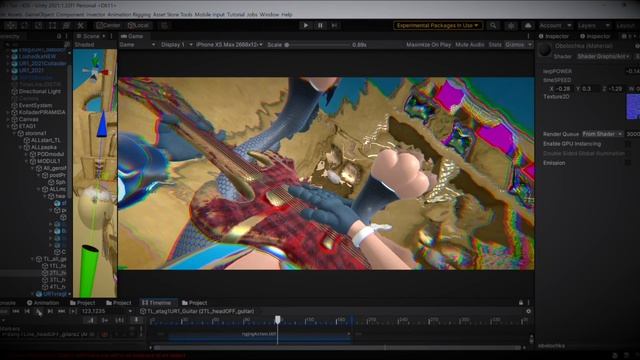This screenshot has height=360, width=640.
Task: Play the Timeline preview
Action: [x=38, y=311]
